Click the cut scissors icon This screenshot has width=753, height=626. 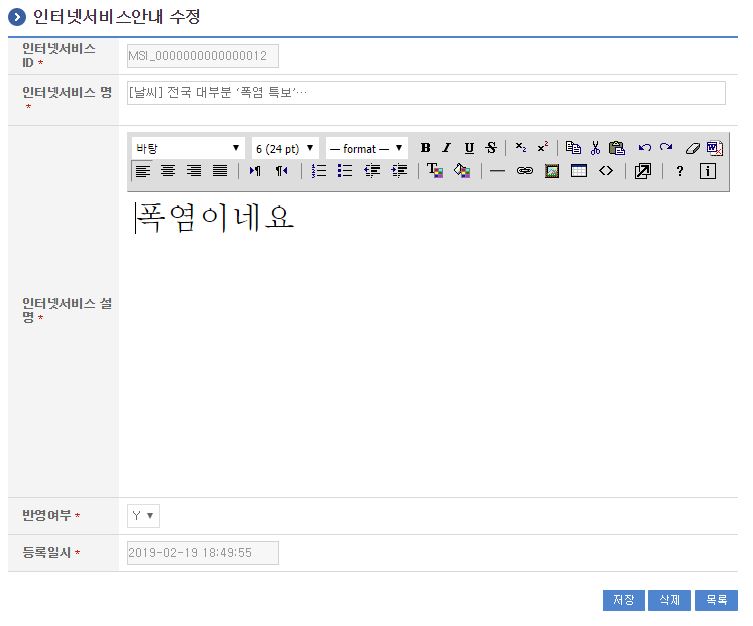coord(595,148)
